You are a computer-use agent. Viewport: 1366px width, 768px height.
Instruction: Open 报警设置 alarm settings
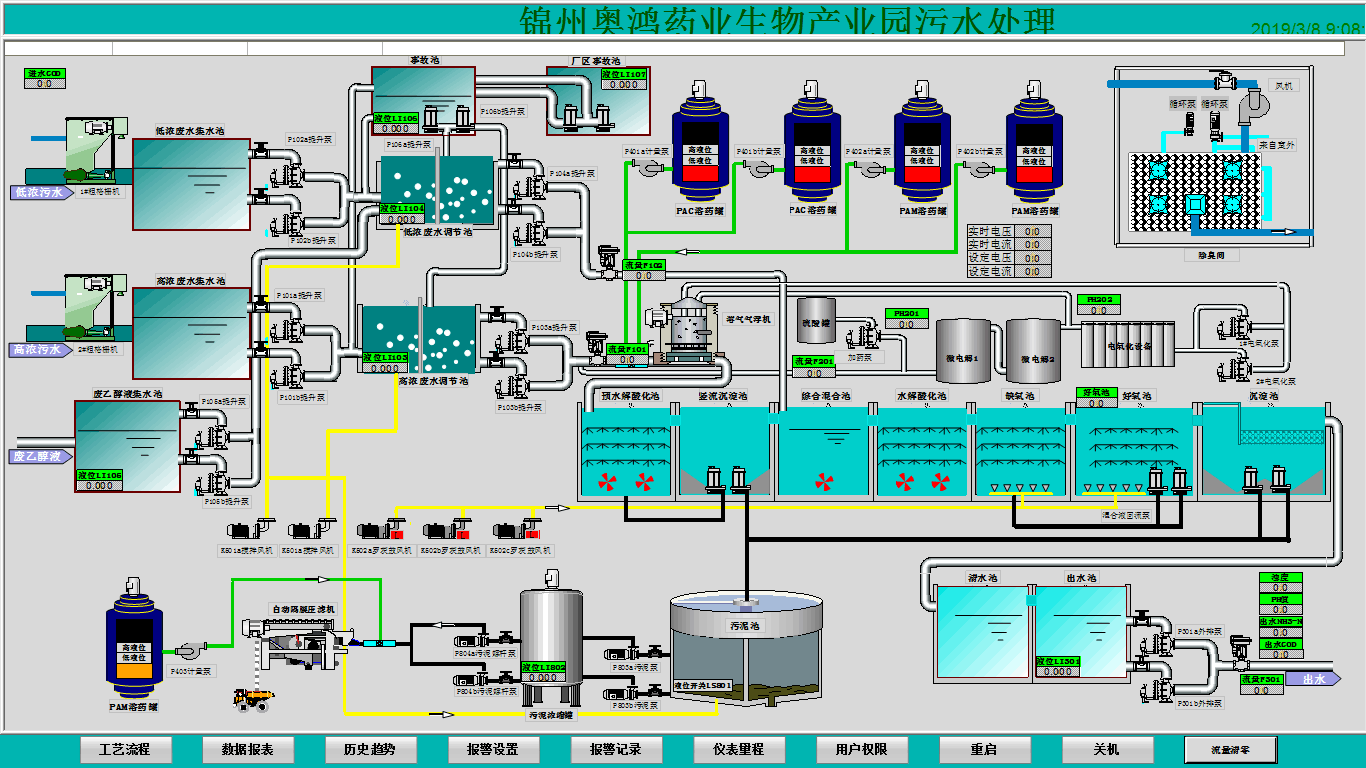pyautogui.click(x=493, y=749)
